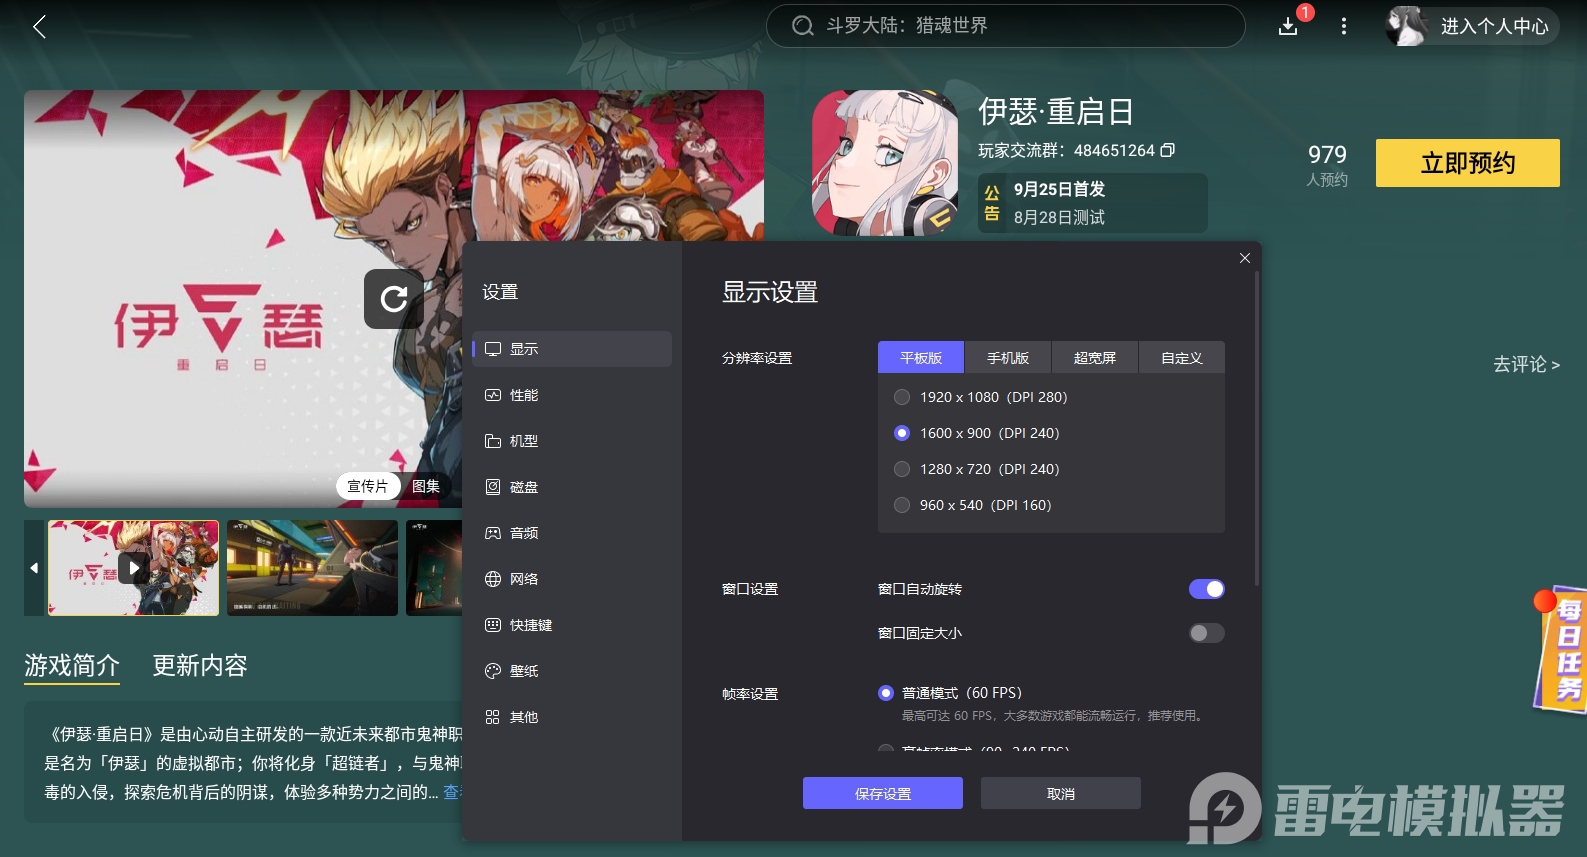Click the refresh icon on the trailer
Screen dimensions: 1587x857
click(x=394, y=298)
